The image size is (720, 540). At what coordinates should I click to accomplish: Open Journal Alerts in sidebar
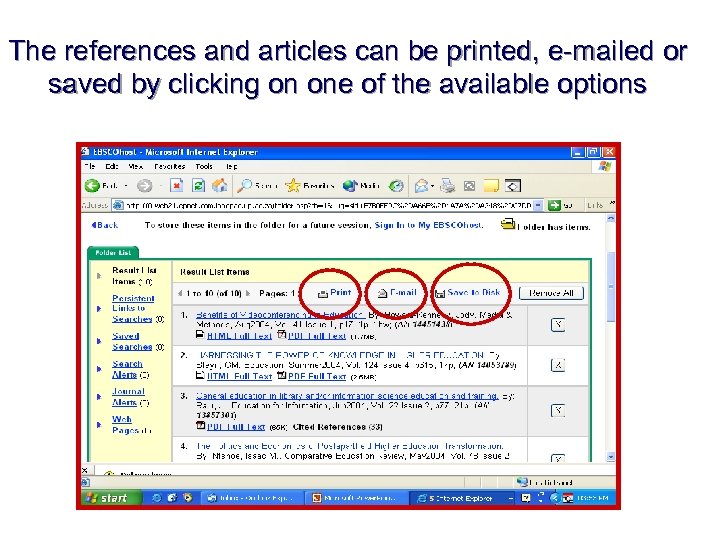click(128, 397)
